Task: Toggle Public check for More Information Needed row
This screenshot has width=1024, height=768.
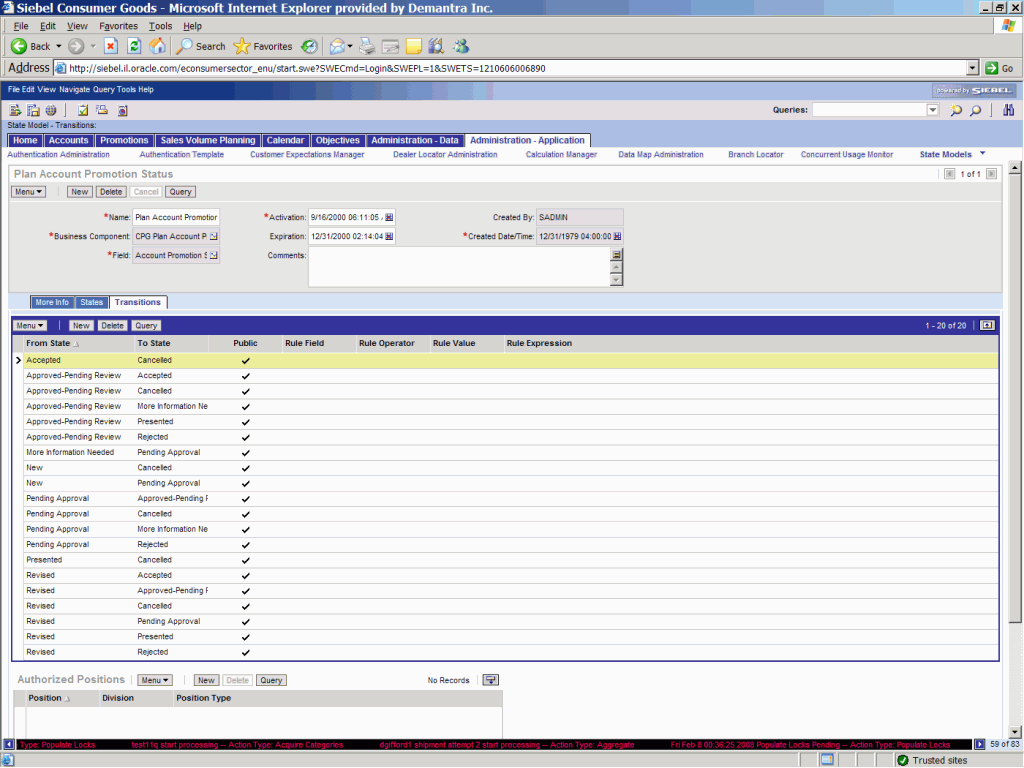Action: [246, 453]
